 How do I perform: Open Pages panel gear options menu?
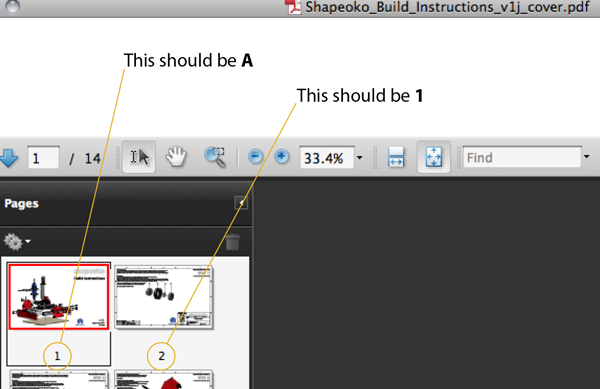17,242
